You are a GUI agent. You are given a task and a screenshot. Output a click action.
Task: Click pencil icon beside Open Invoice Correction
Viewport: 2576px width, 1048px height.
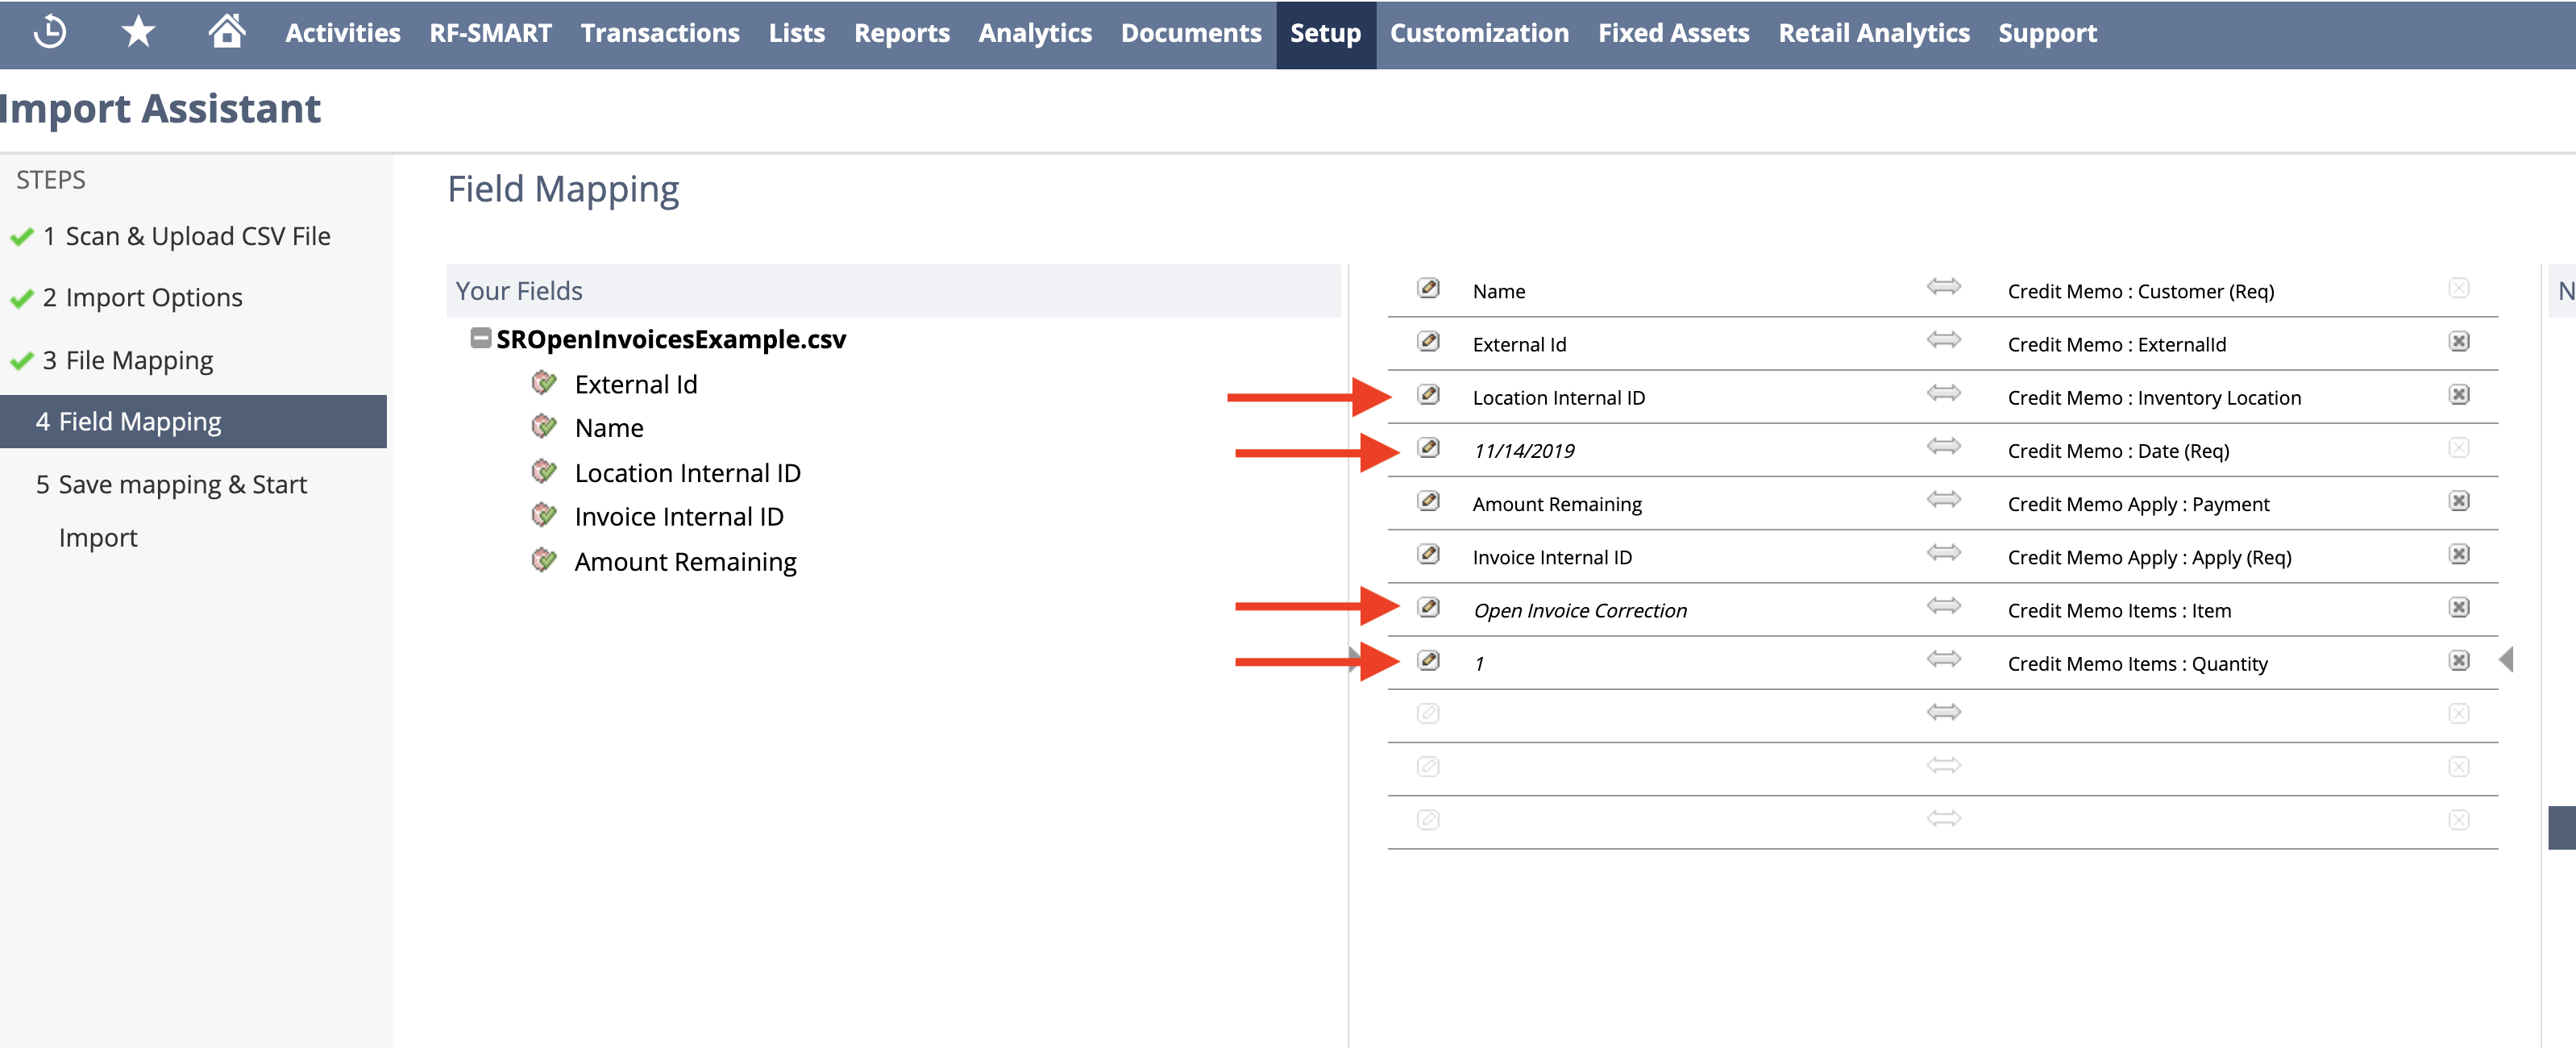pos(1429,608)
